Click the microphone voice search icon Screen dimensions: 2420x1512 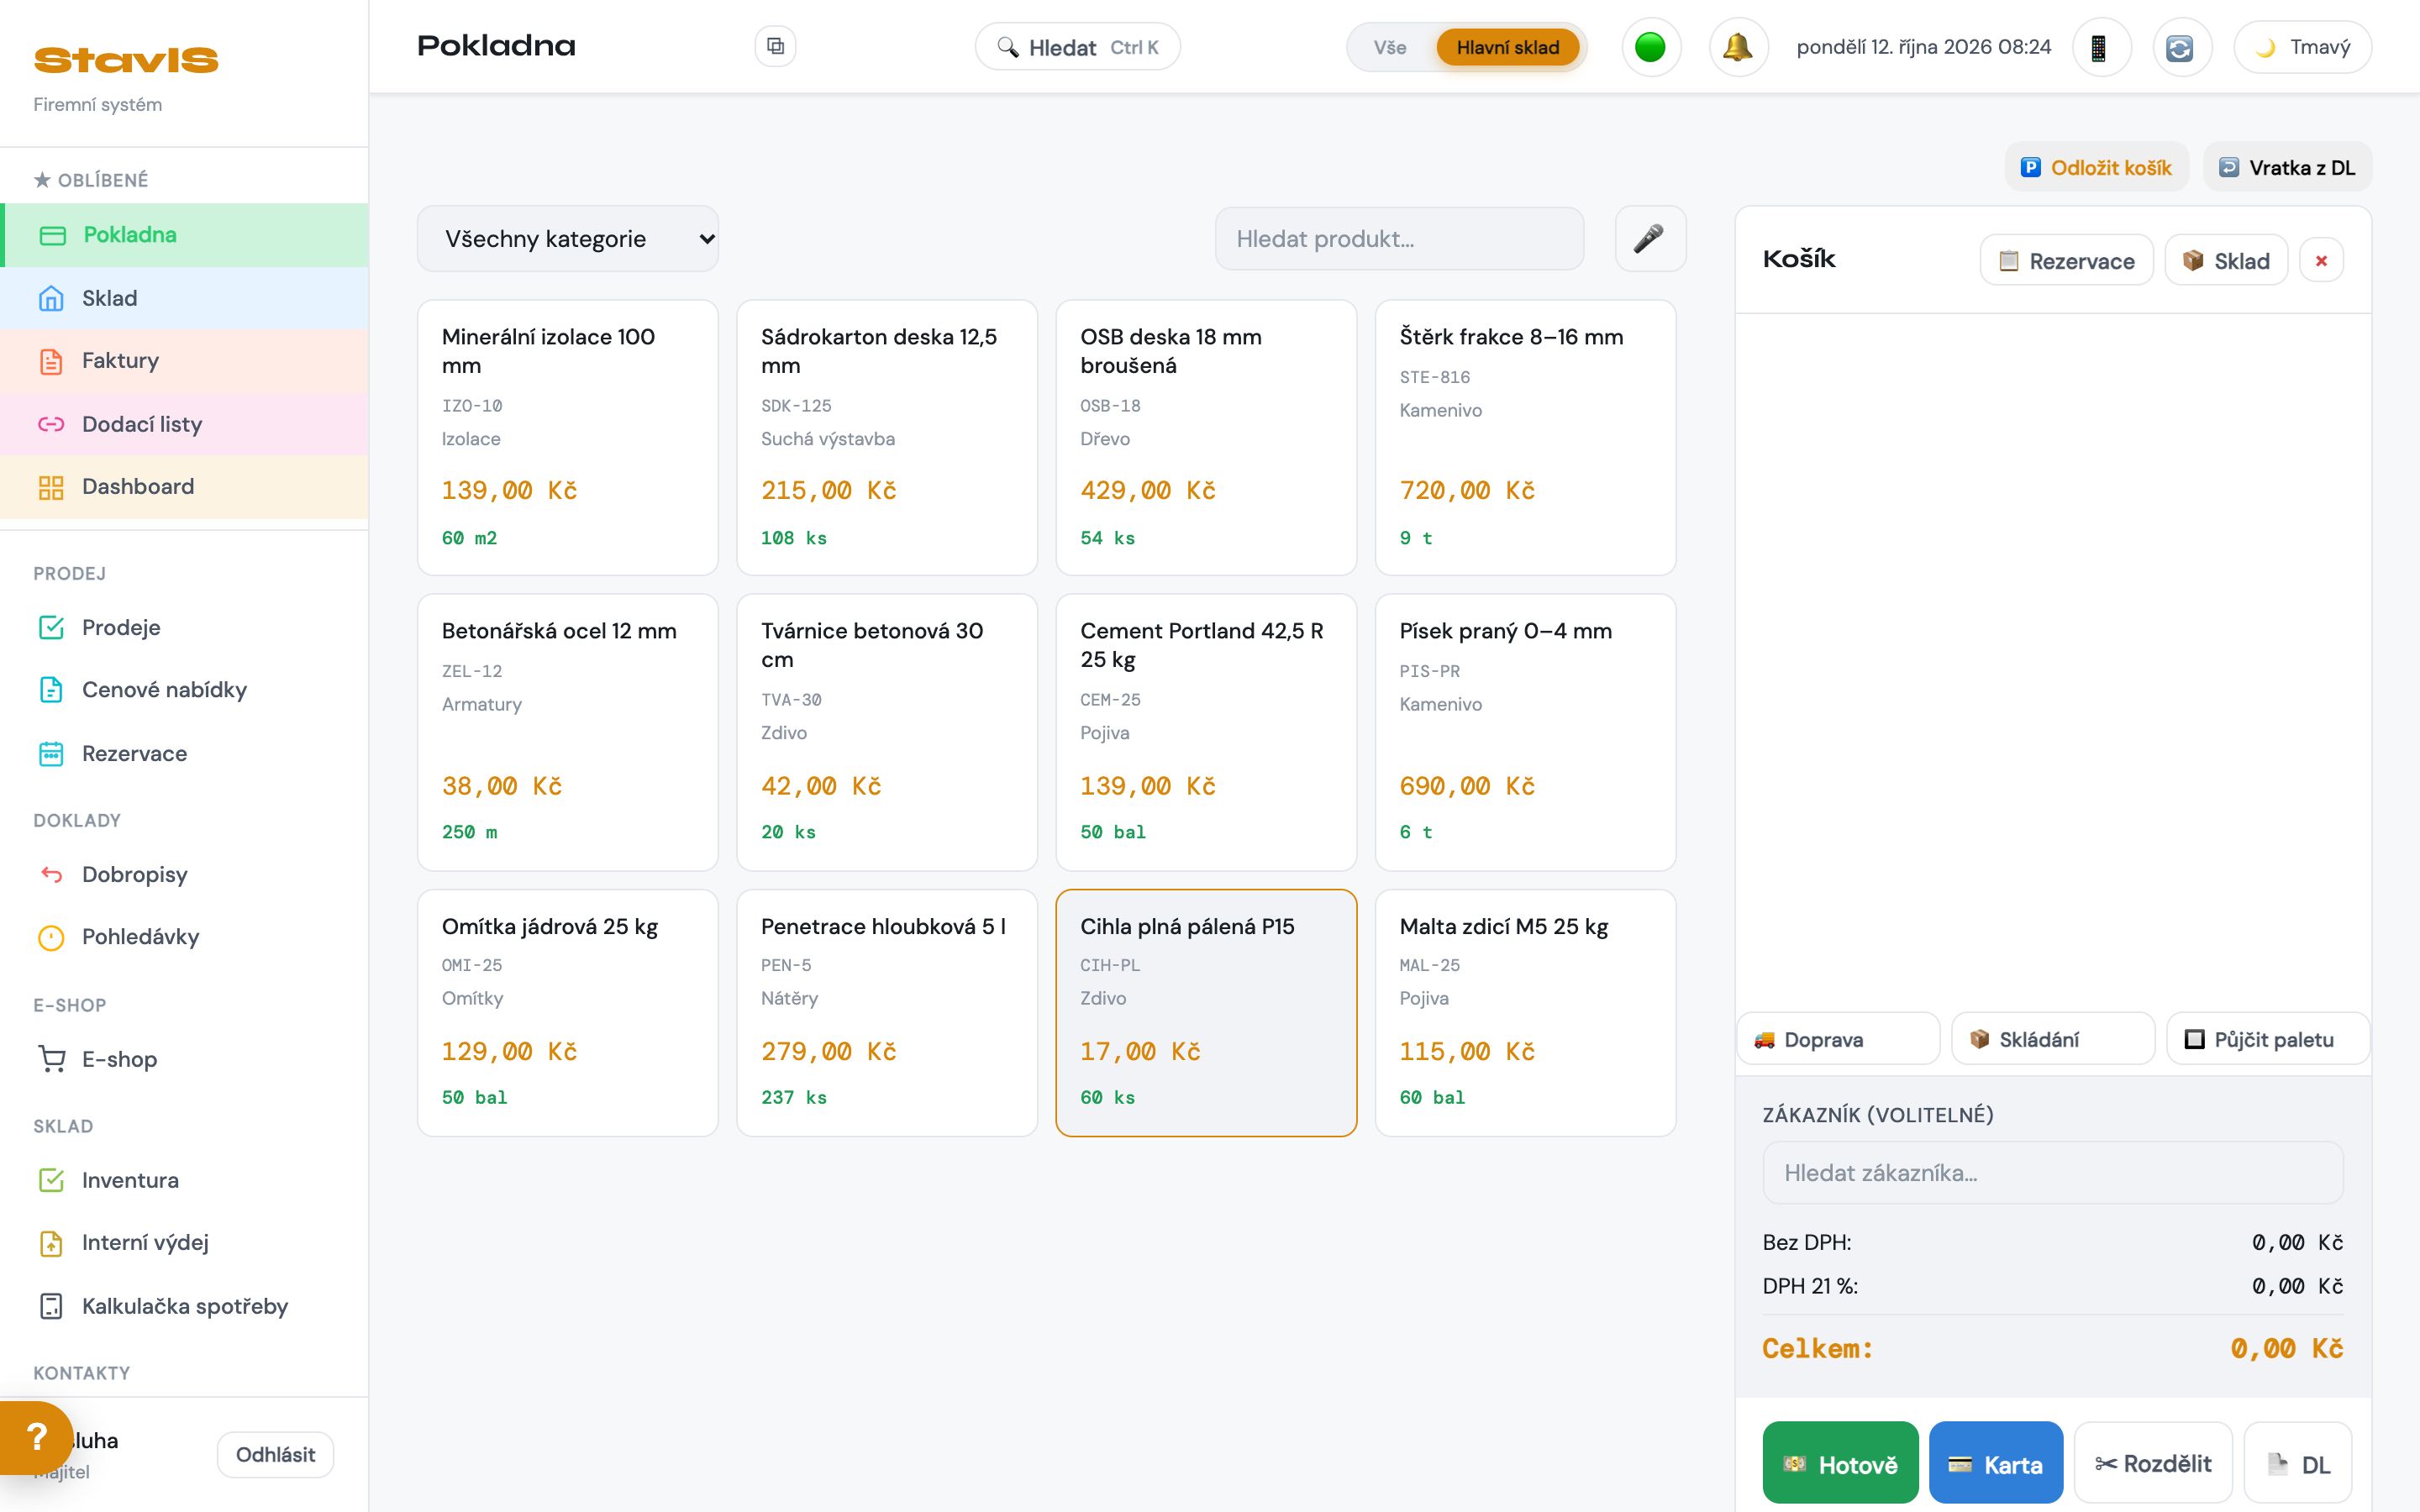pyautogui.click(x=1650, y=238)
